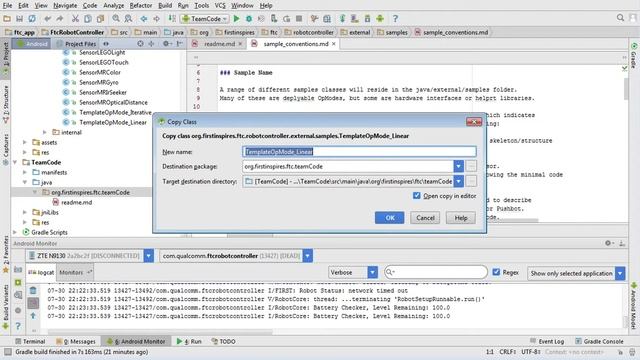Click the green Run play icon
The width and height of the screenshot is (640, 360).
(x=236, y=18)
